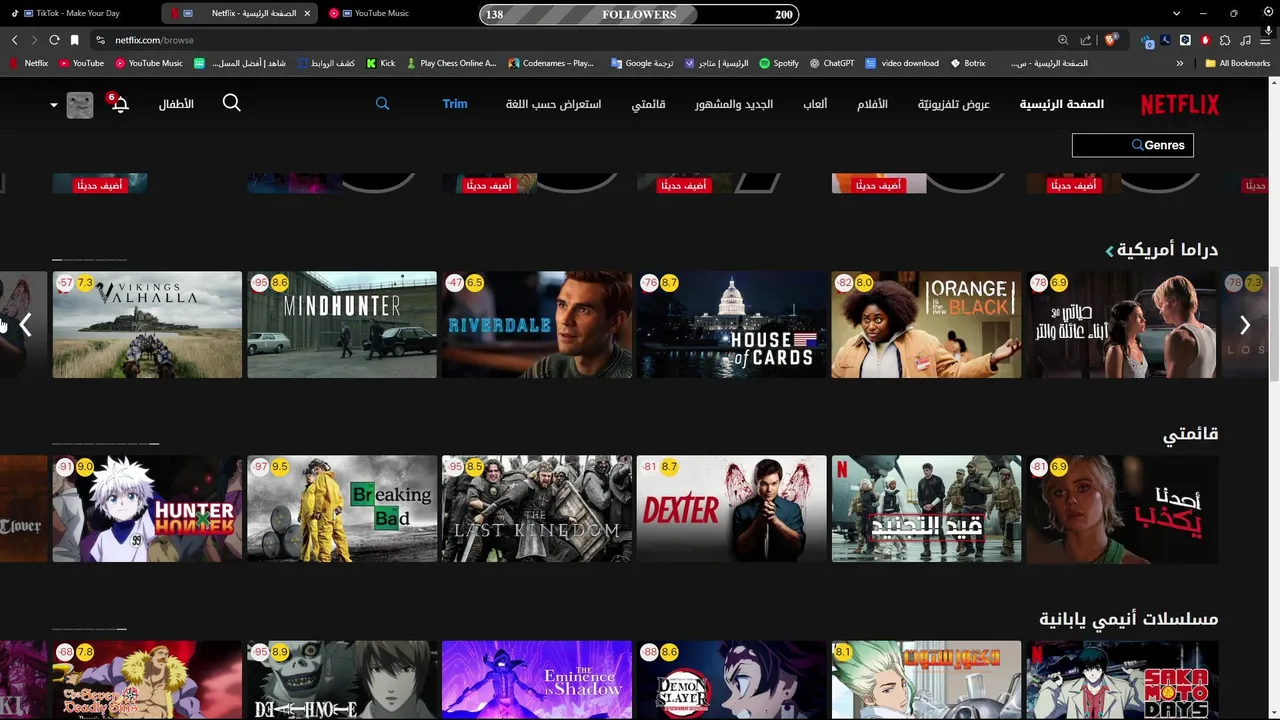Open استعراض حسب اللغة menu item
The width and height of the screenshot is (1280, 720).
(x=553, y=104)
